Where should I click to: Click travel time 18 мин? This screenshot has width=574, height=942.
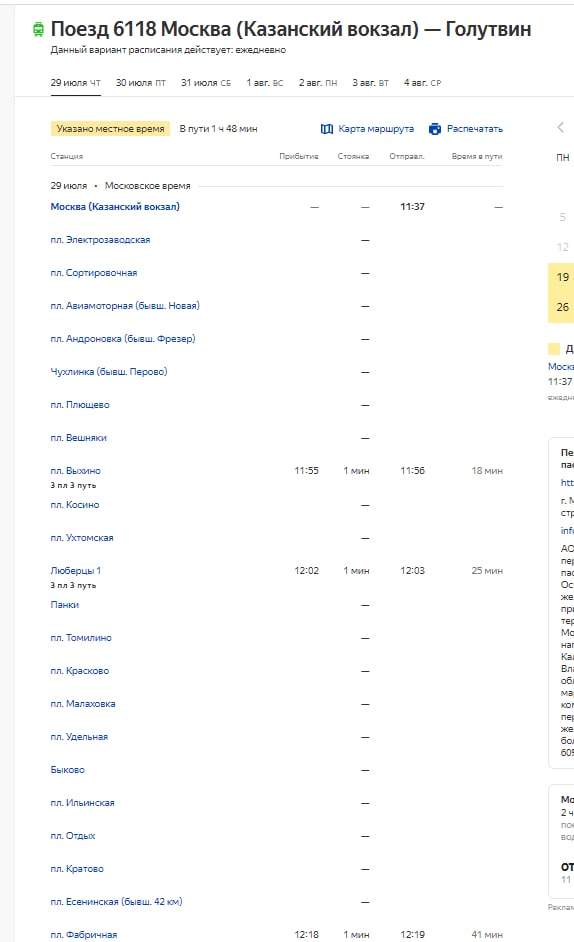[487, 471]
